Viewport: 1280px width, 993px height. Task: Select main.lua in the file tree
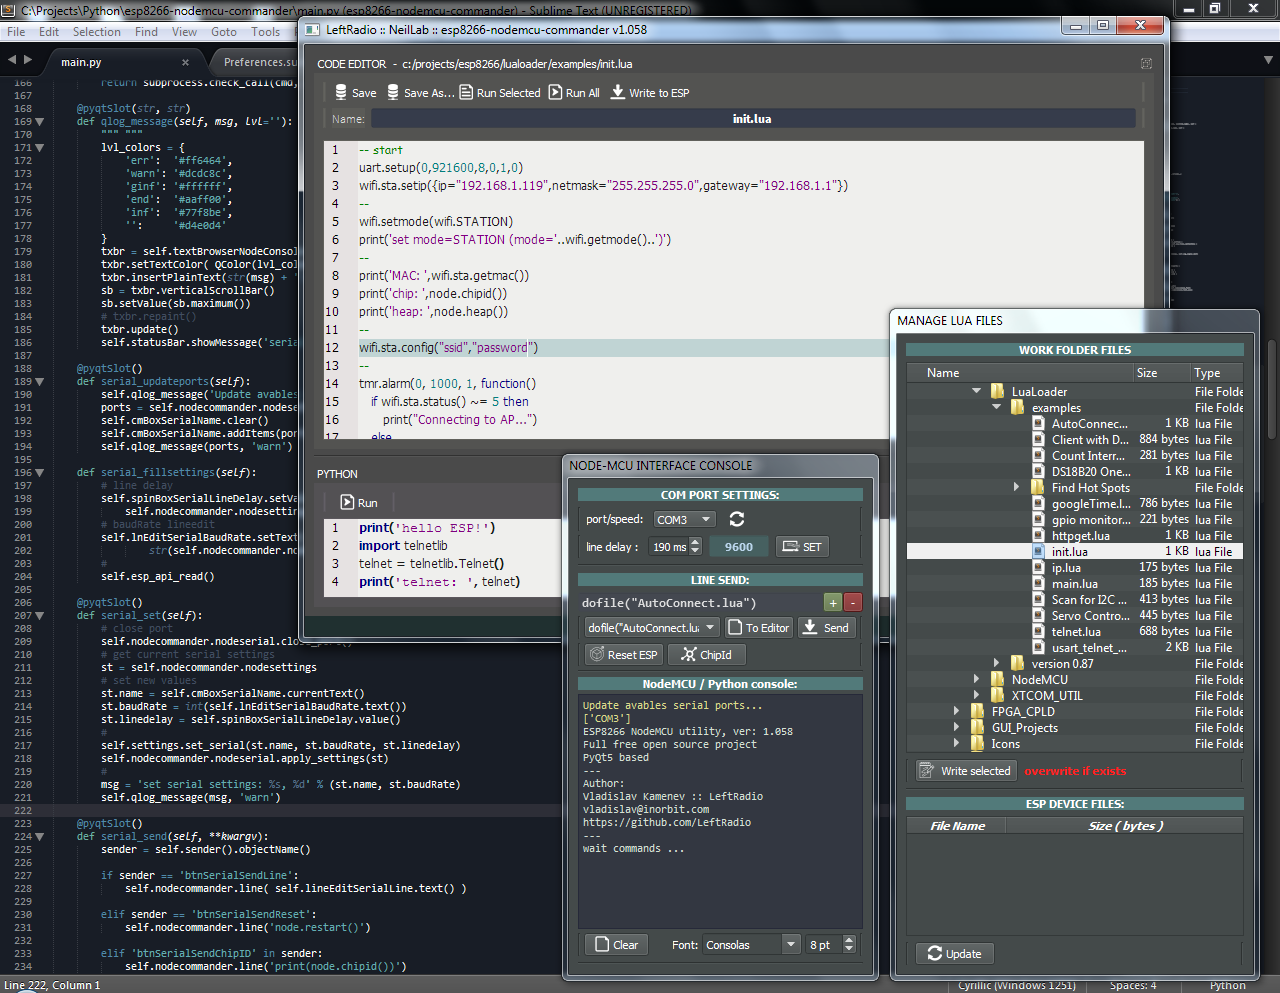pos(1075,583)
